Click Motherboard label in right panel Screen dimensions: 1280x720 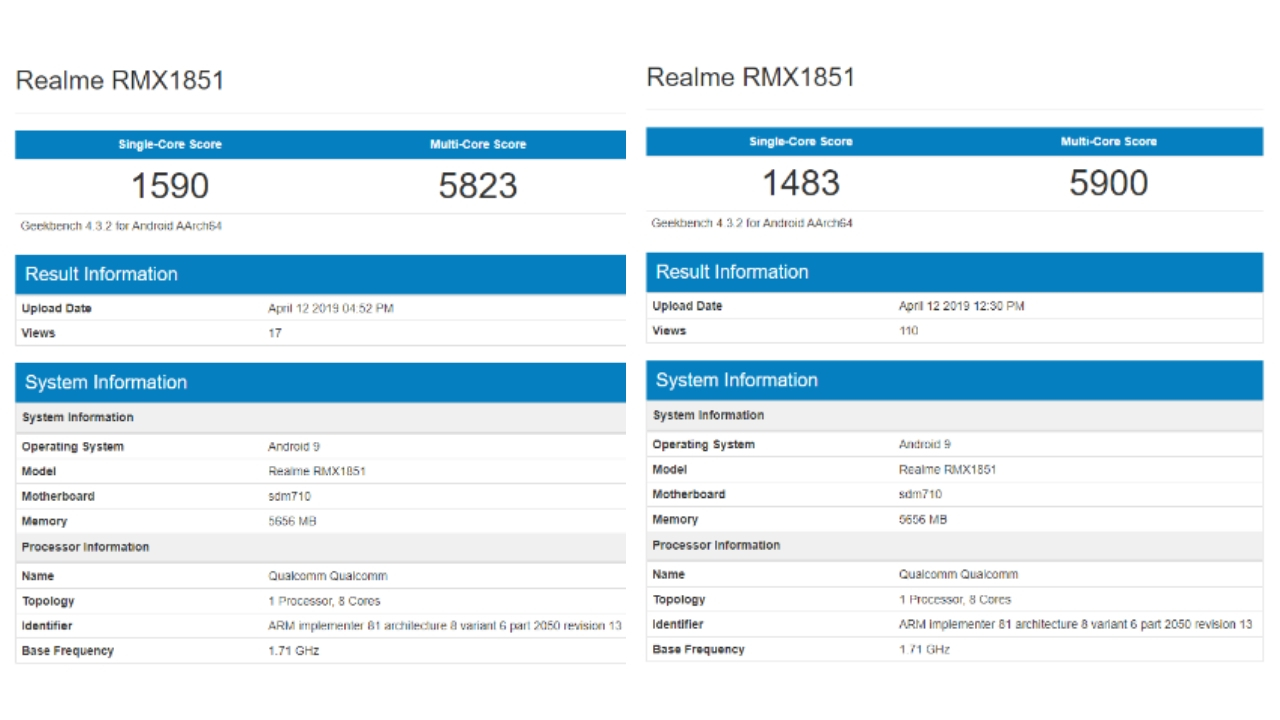[x=689, y=494]
